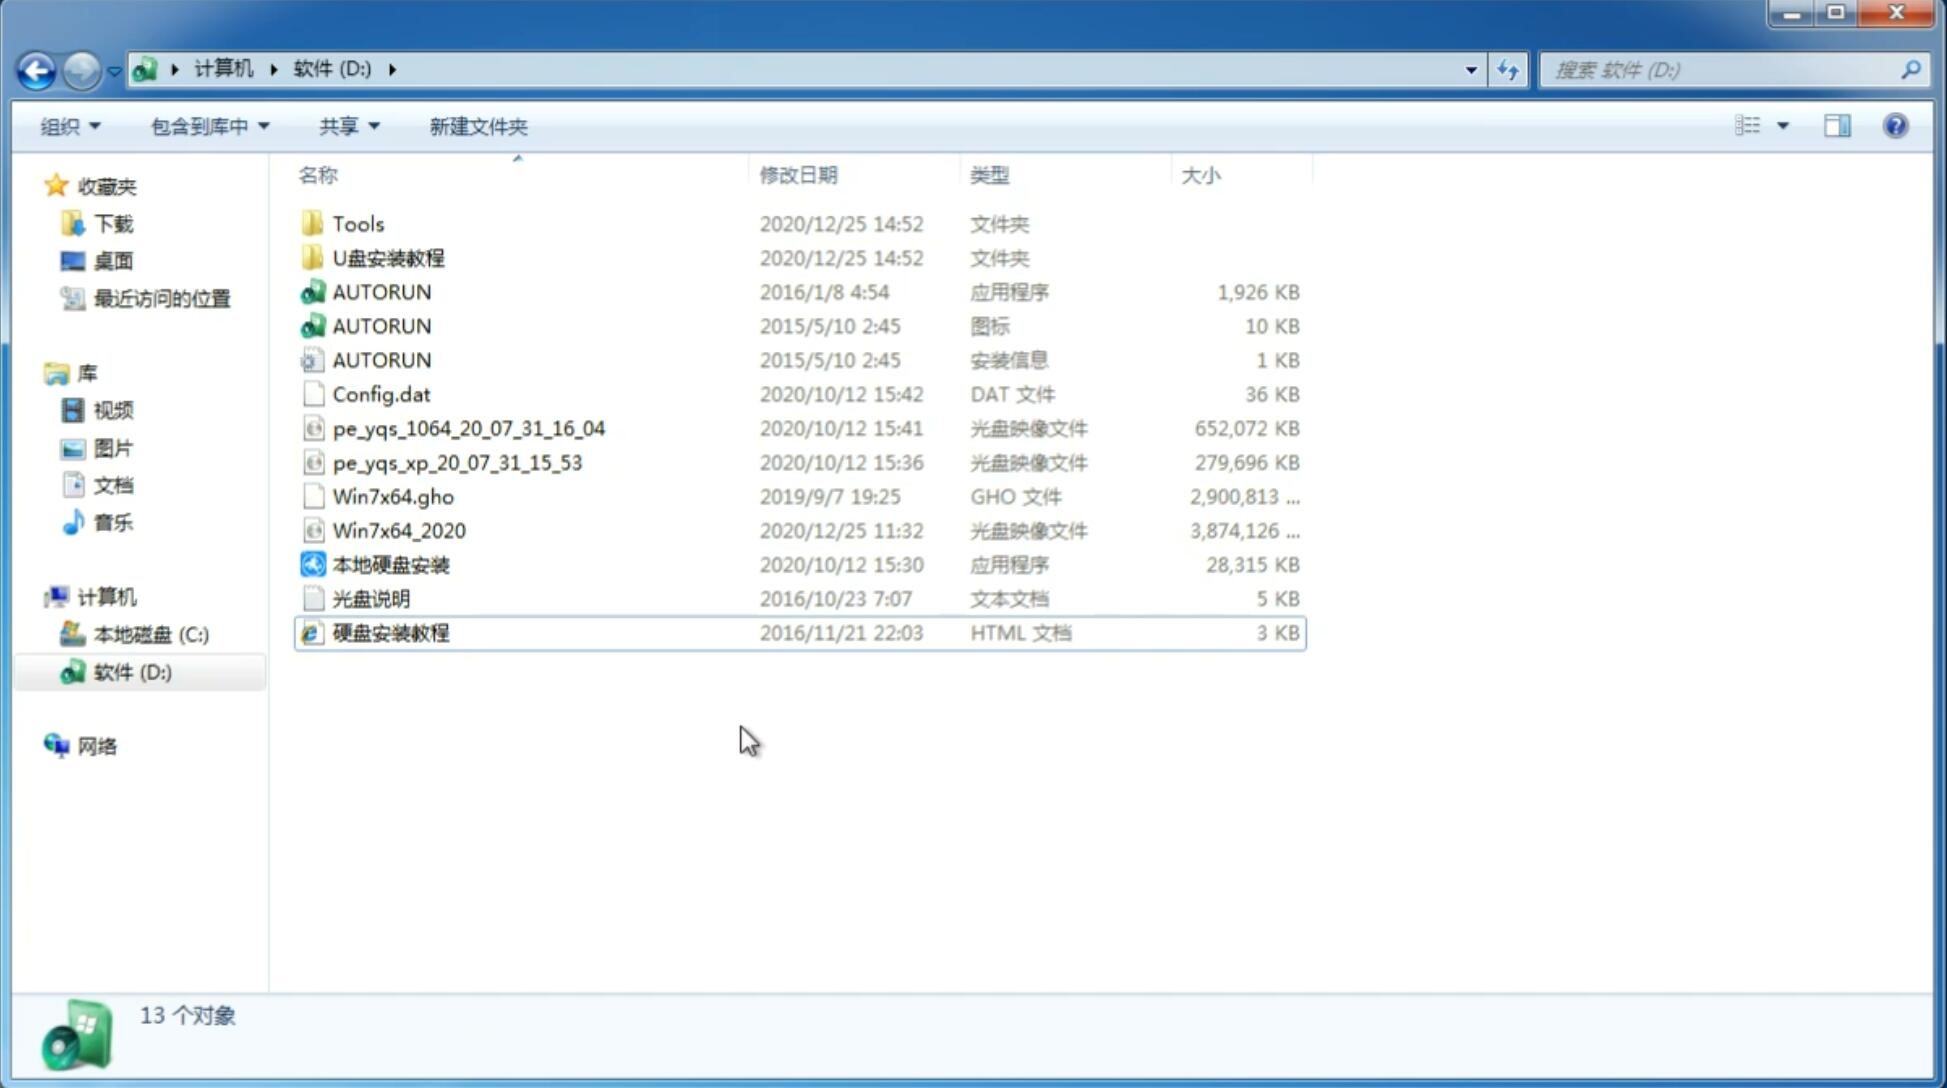Click 包含到库中 dropdown arrow

pyautogui.click(x=263, y=126)
